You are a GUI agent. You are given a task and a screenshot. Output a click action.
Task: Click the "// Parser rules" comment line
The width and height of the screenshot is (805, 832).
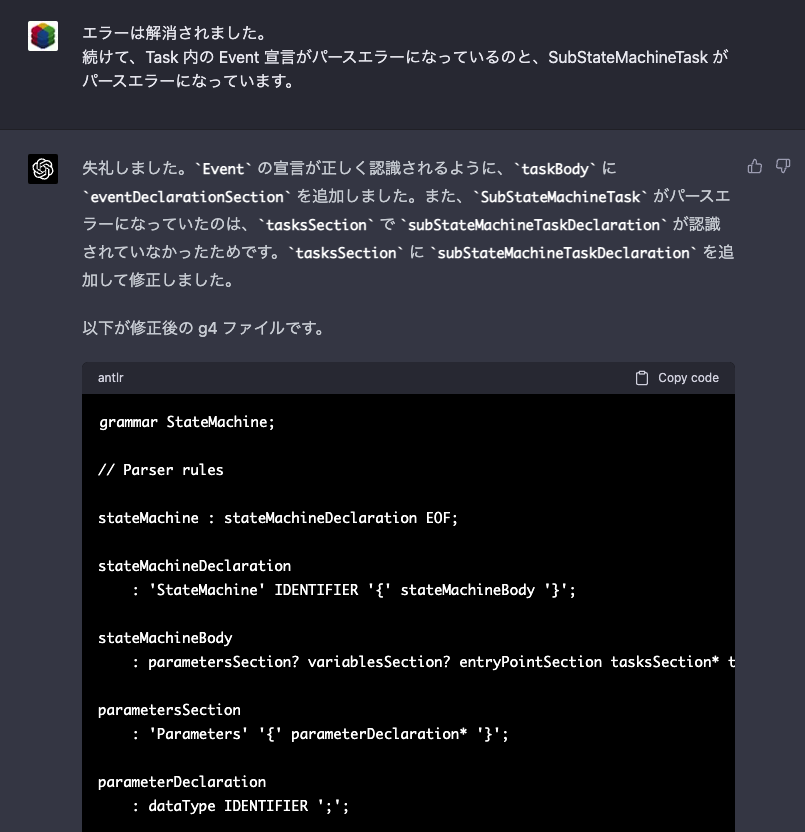(161, 470)
